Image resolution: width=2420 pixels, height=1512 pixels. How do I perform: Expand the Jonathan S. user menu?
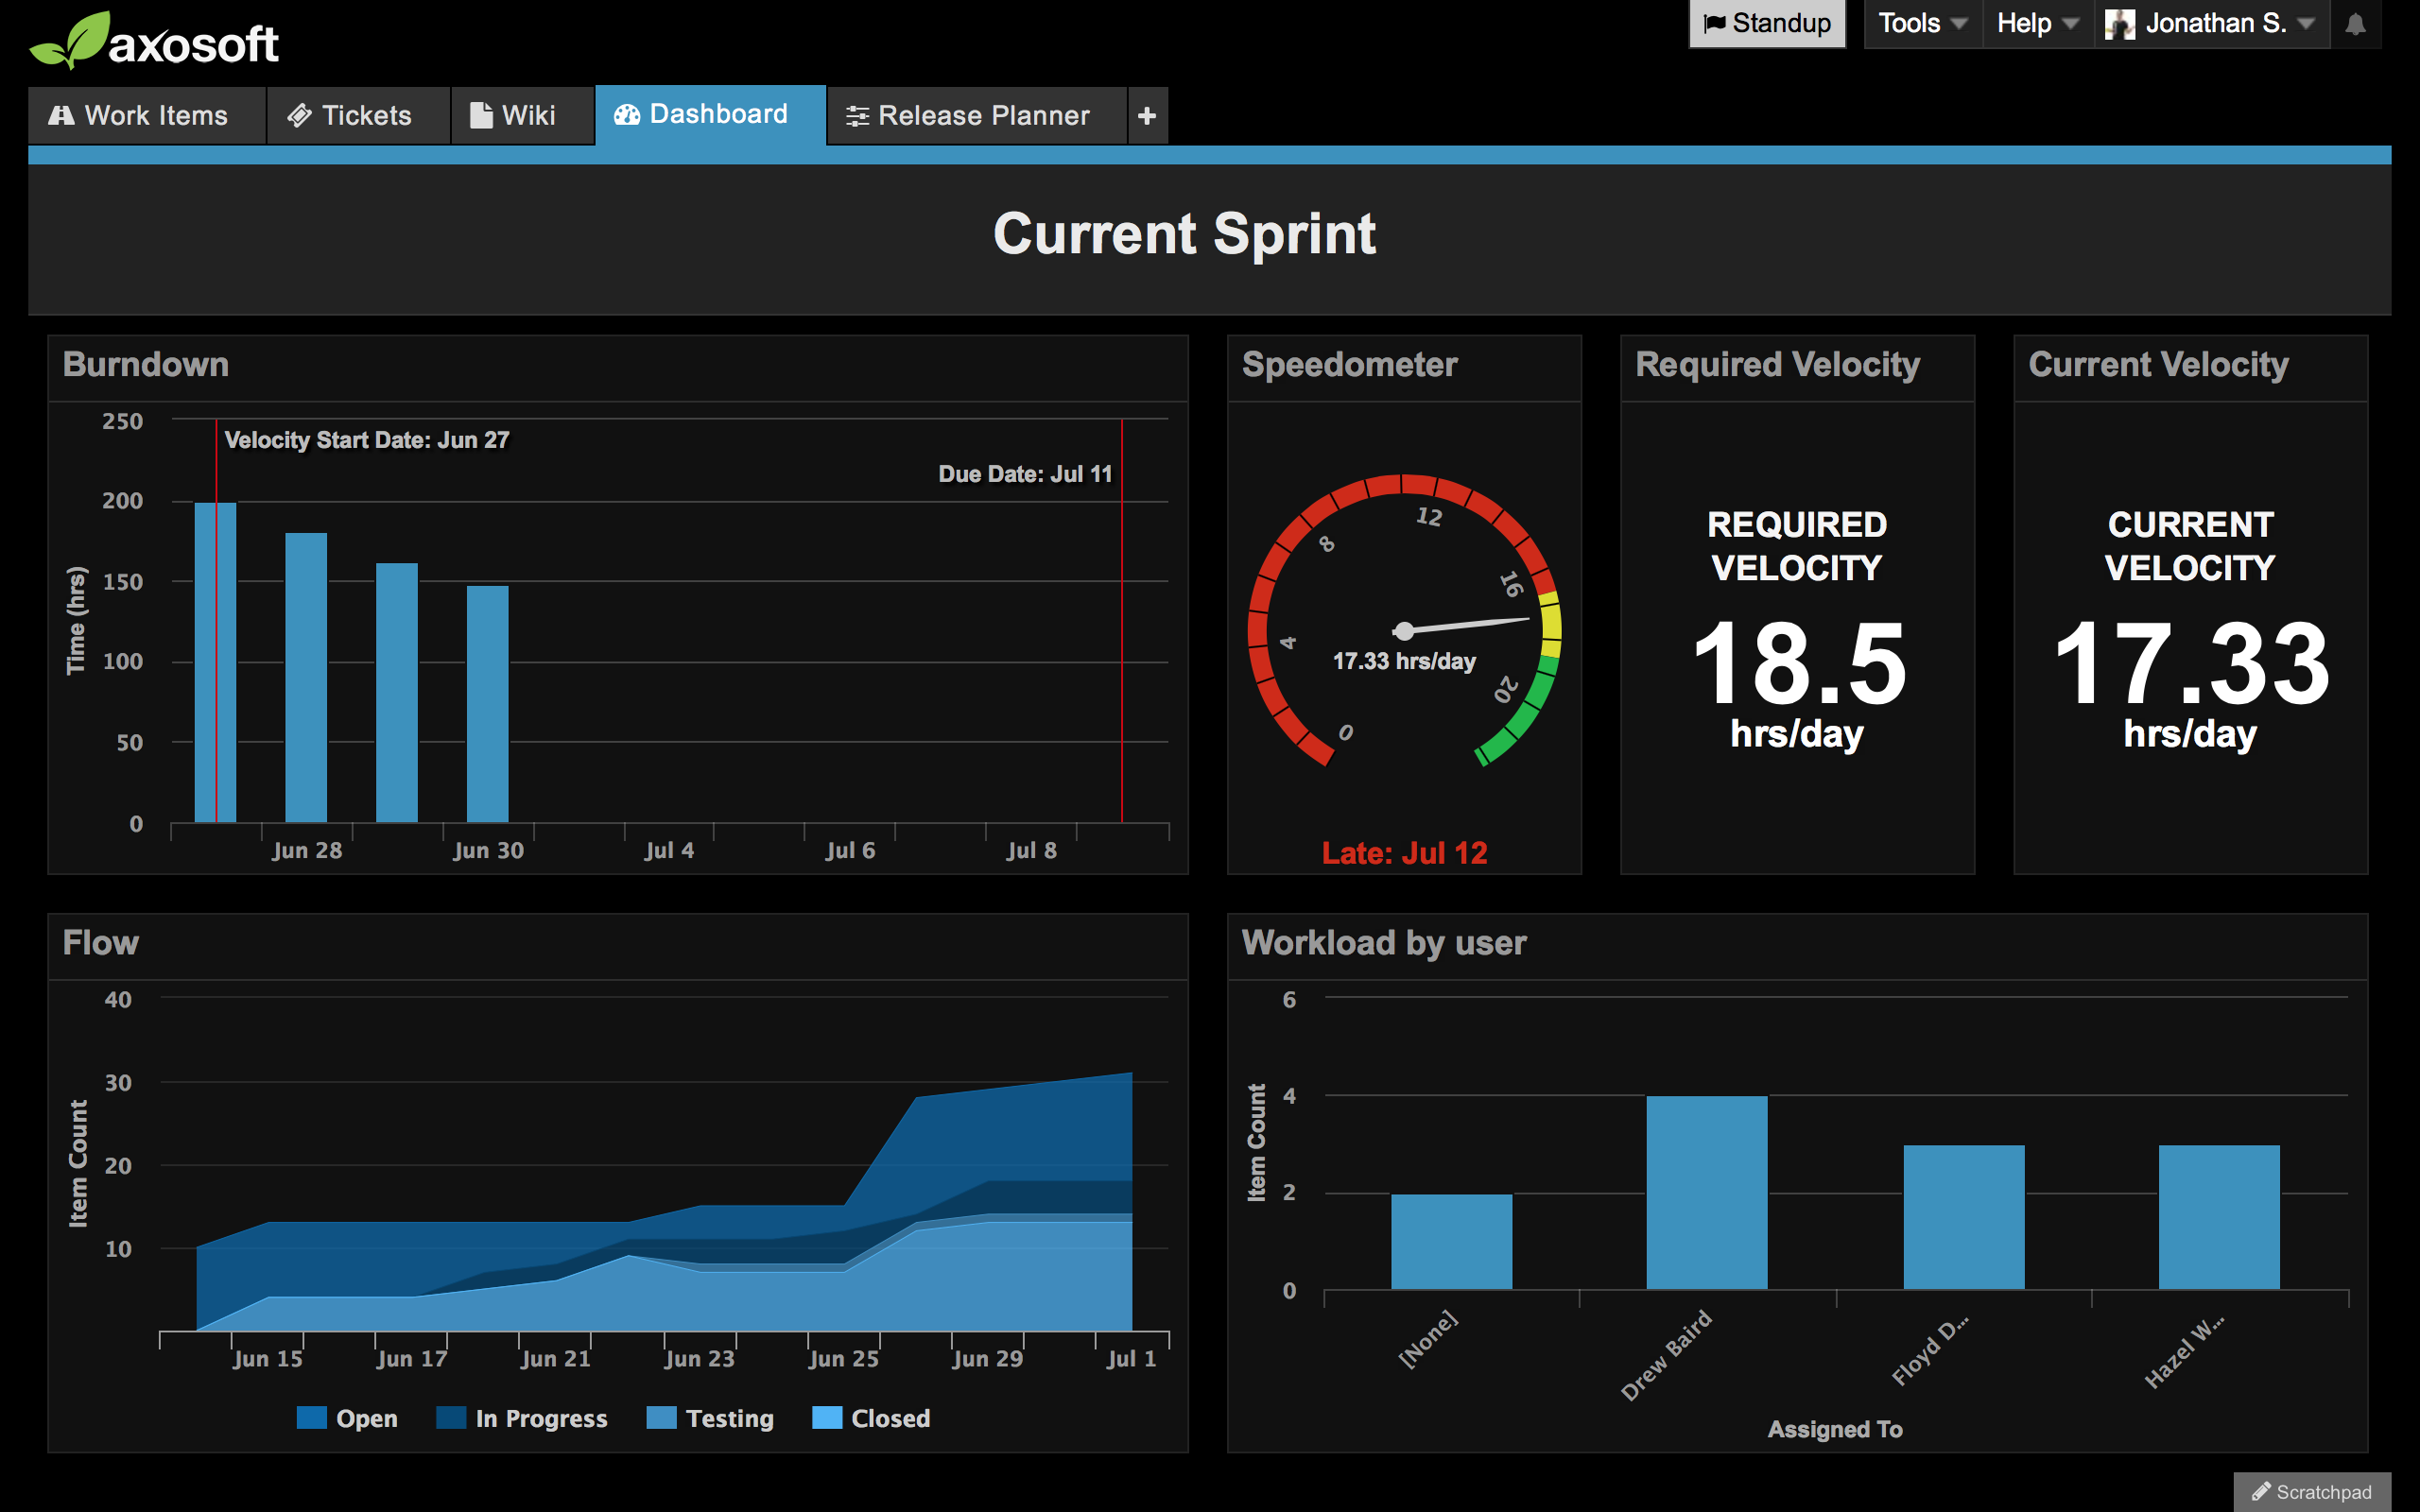point(2306,23)
